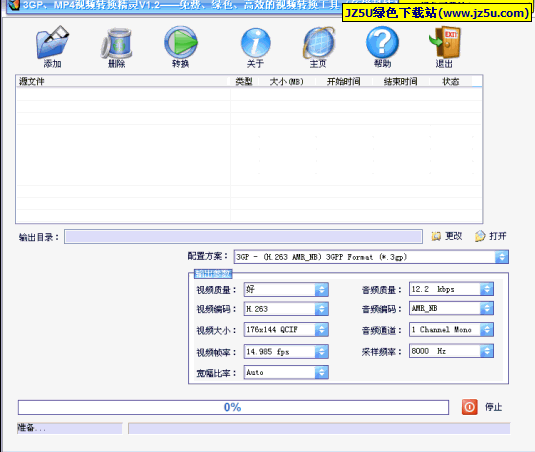Click the 添加 (Add) folder icon
This screenshot has width=535, height=452.
click(x=52, y=42)
